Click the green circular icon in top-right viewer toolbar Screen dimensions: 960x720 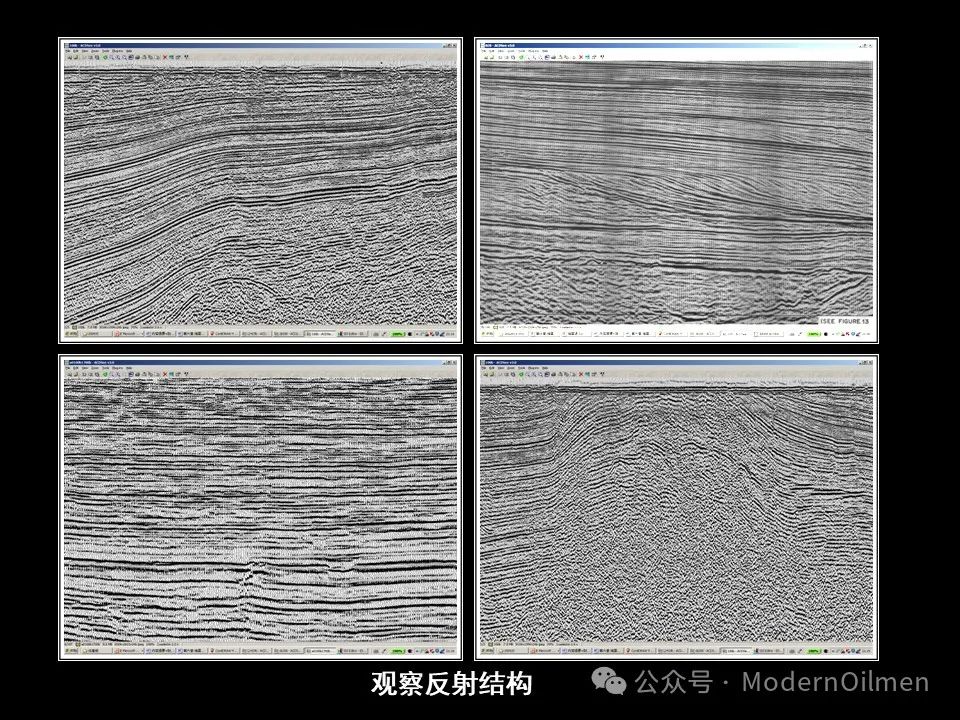521,57
